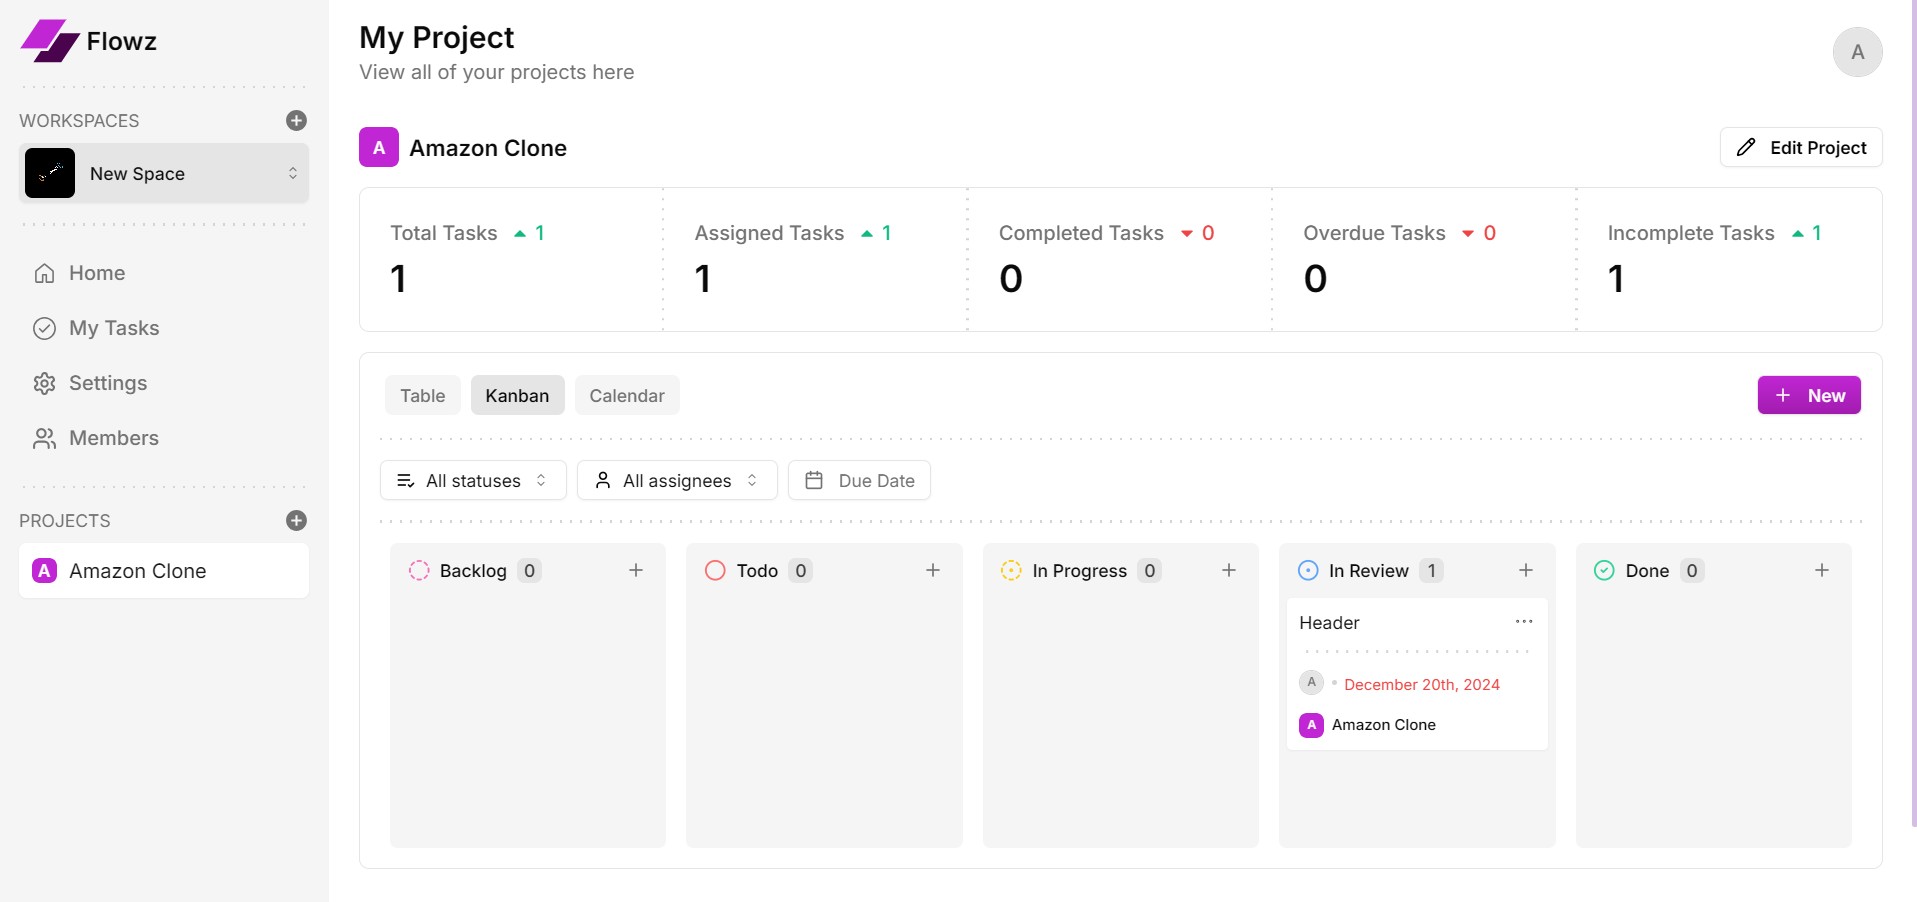Expand the All statuses filter
The image size is (1917, 902).
pyautogui.click(x=472, y=480)
